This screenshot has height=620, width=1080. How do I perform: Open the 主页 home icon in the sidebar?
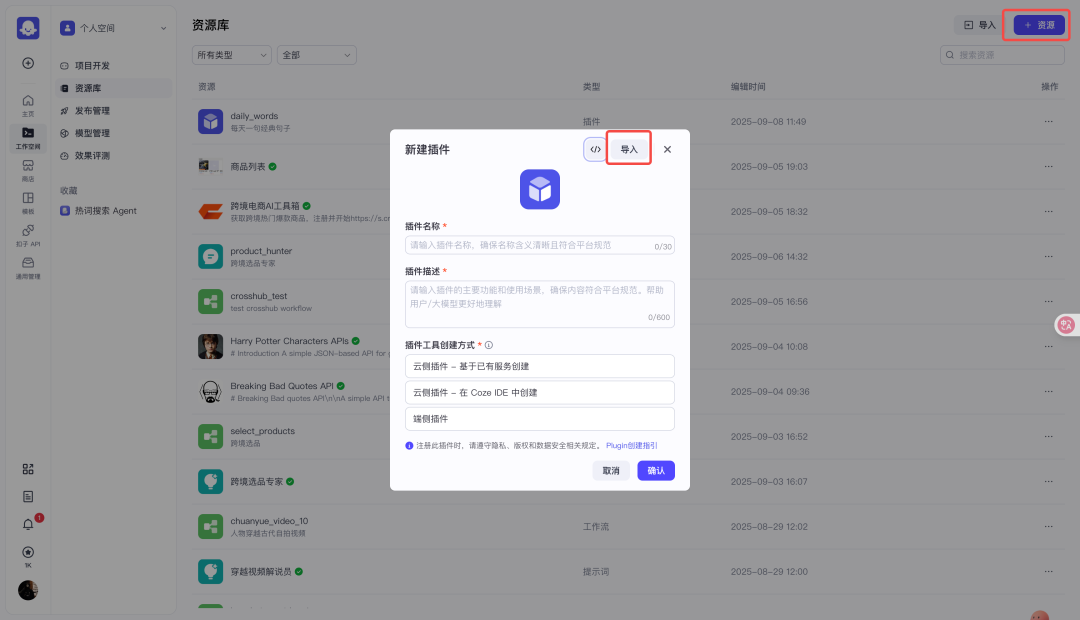click(x=28, y=102)
